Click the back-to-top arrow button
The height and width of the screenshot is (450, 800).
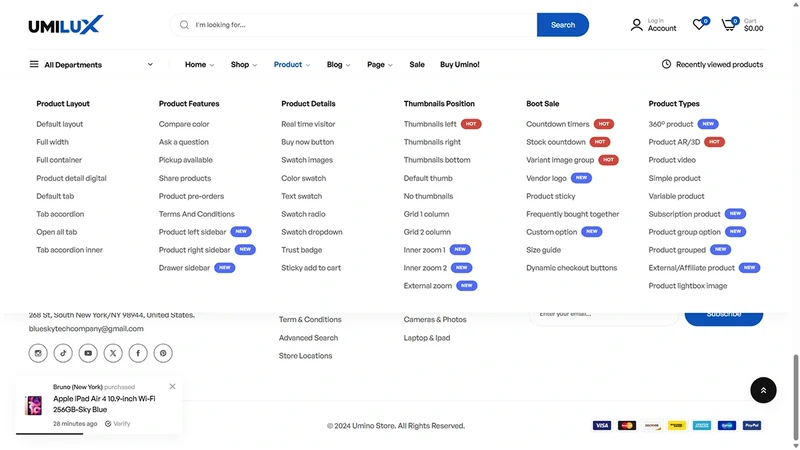click(763, 390)
